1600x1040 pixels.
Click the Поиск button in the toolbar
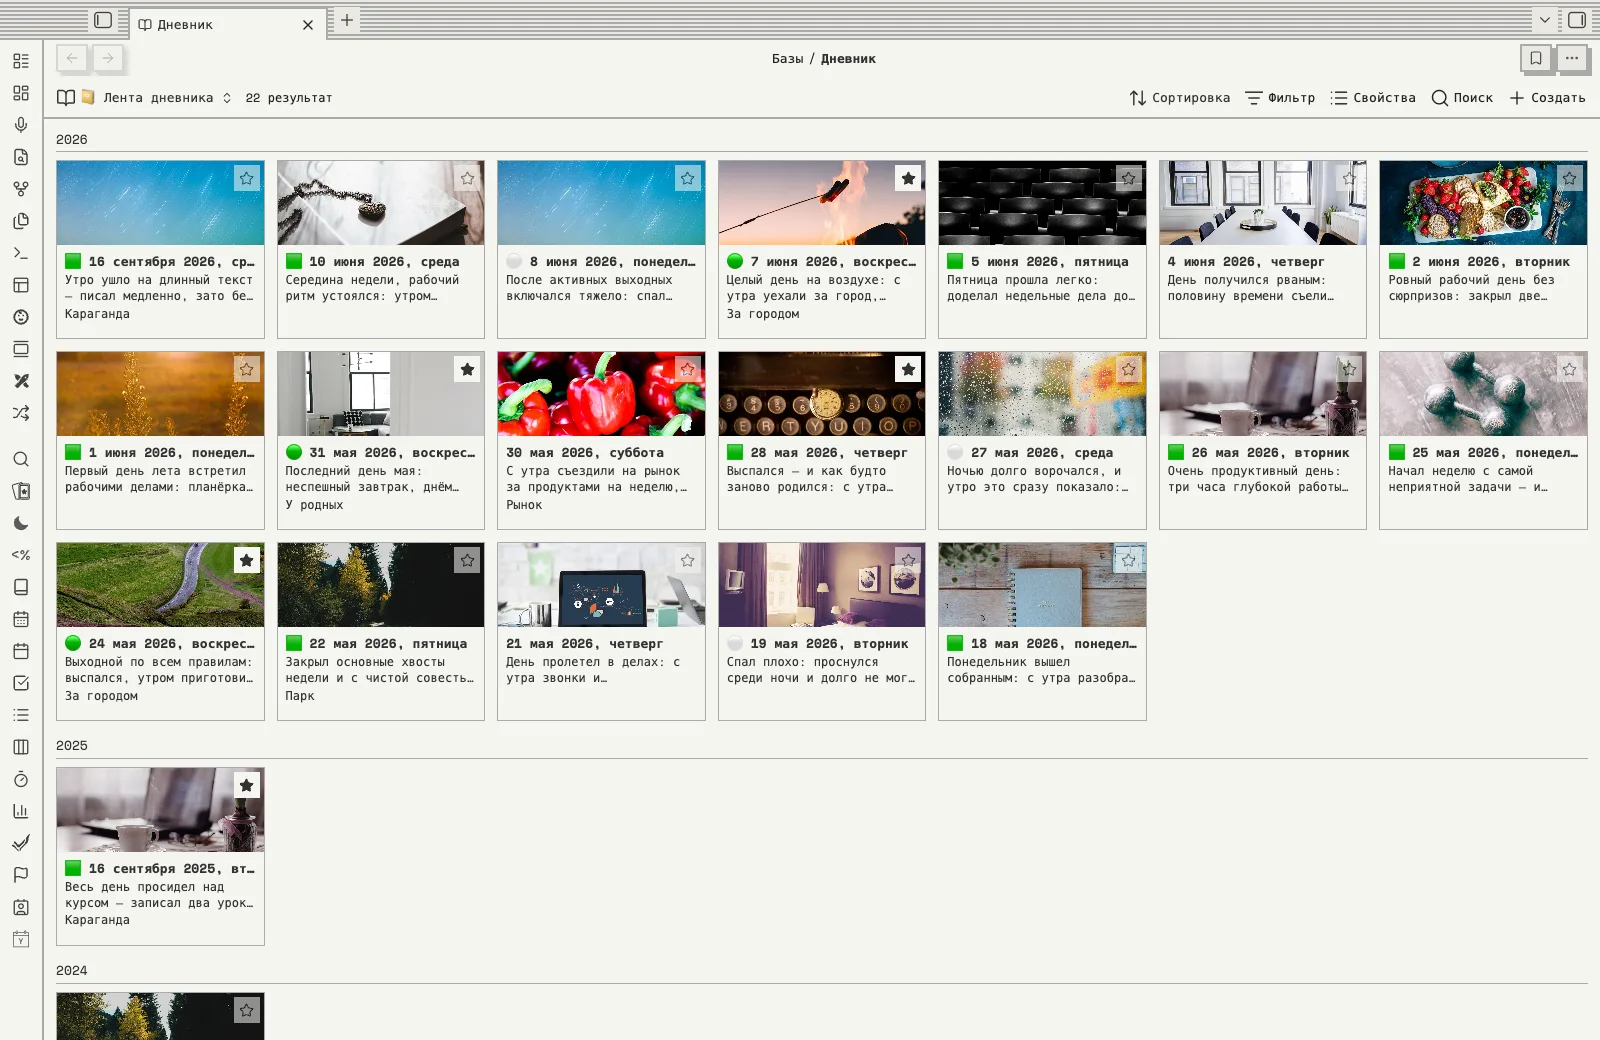tap(1462, 98)
